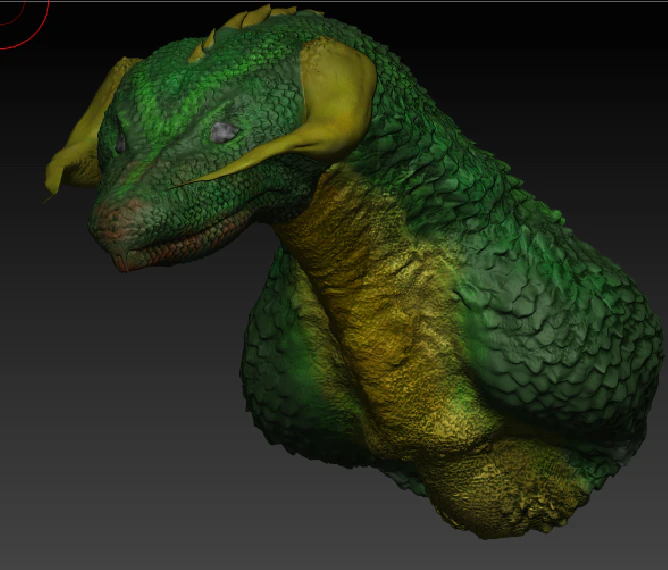Click the dragon's gray eye on the model
This screenshot has width=668, height=570.
point(223,132)
